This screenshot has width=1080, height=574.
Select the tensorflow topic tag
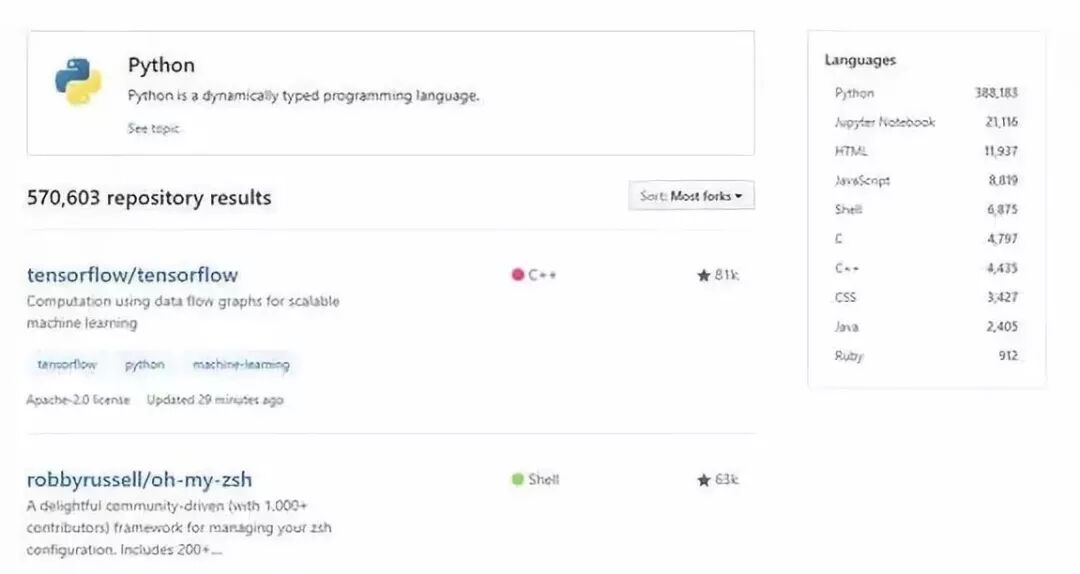coord(67,365)
